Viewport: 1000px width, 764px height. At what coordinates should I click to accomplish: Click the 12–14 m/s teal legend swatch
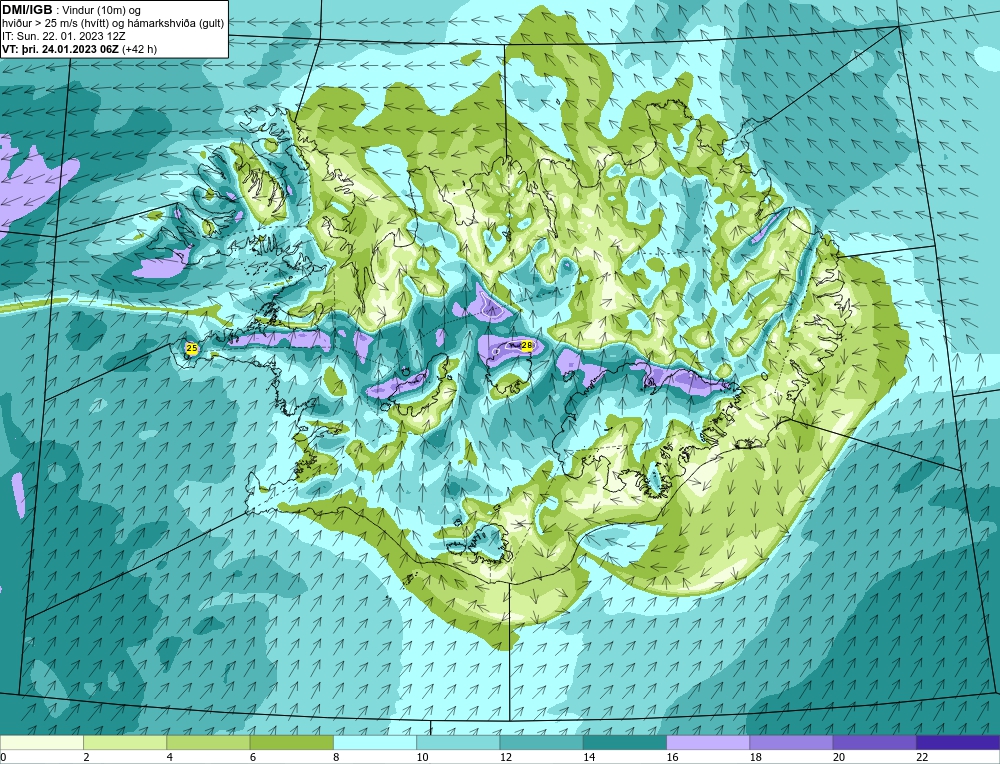pos(541,743)
